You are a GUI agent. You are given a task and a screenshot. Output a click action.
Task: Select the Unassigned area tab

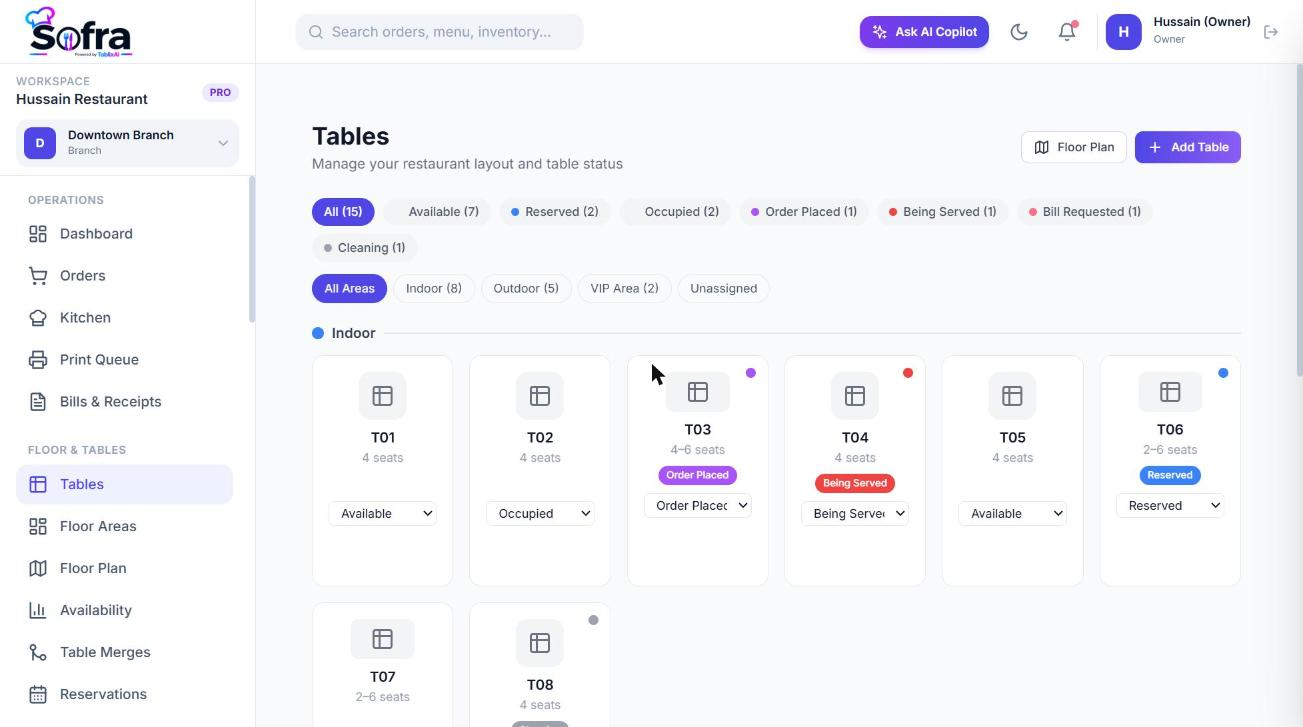(723, 288)
